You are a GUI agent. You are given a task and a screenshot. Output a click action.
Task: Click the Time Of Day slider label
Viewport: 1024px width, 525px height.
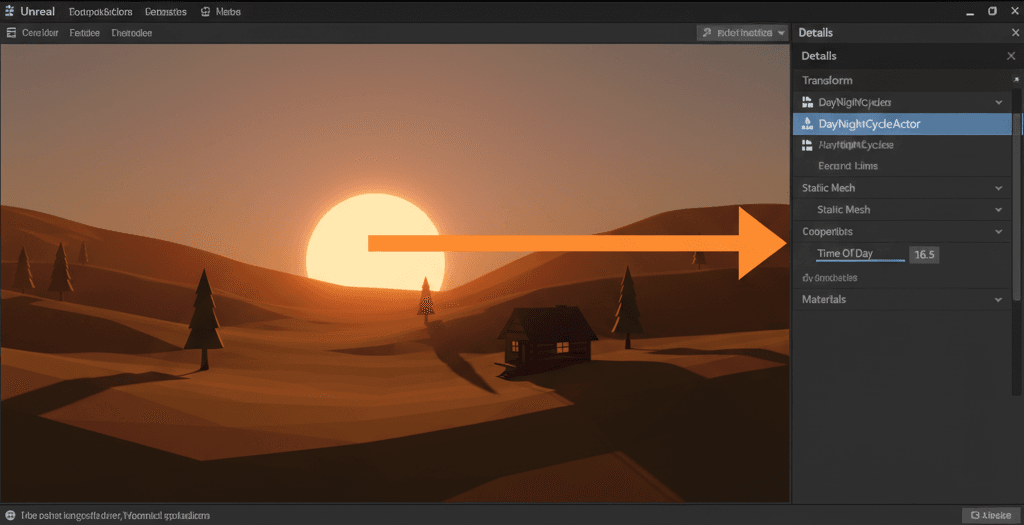pos(845,254)
